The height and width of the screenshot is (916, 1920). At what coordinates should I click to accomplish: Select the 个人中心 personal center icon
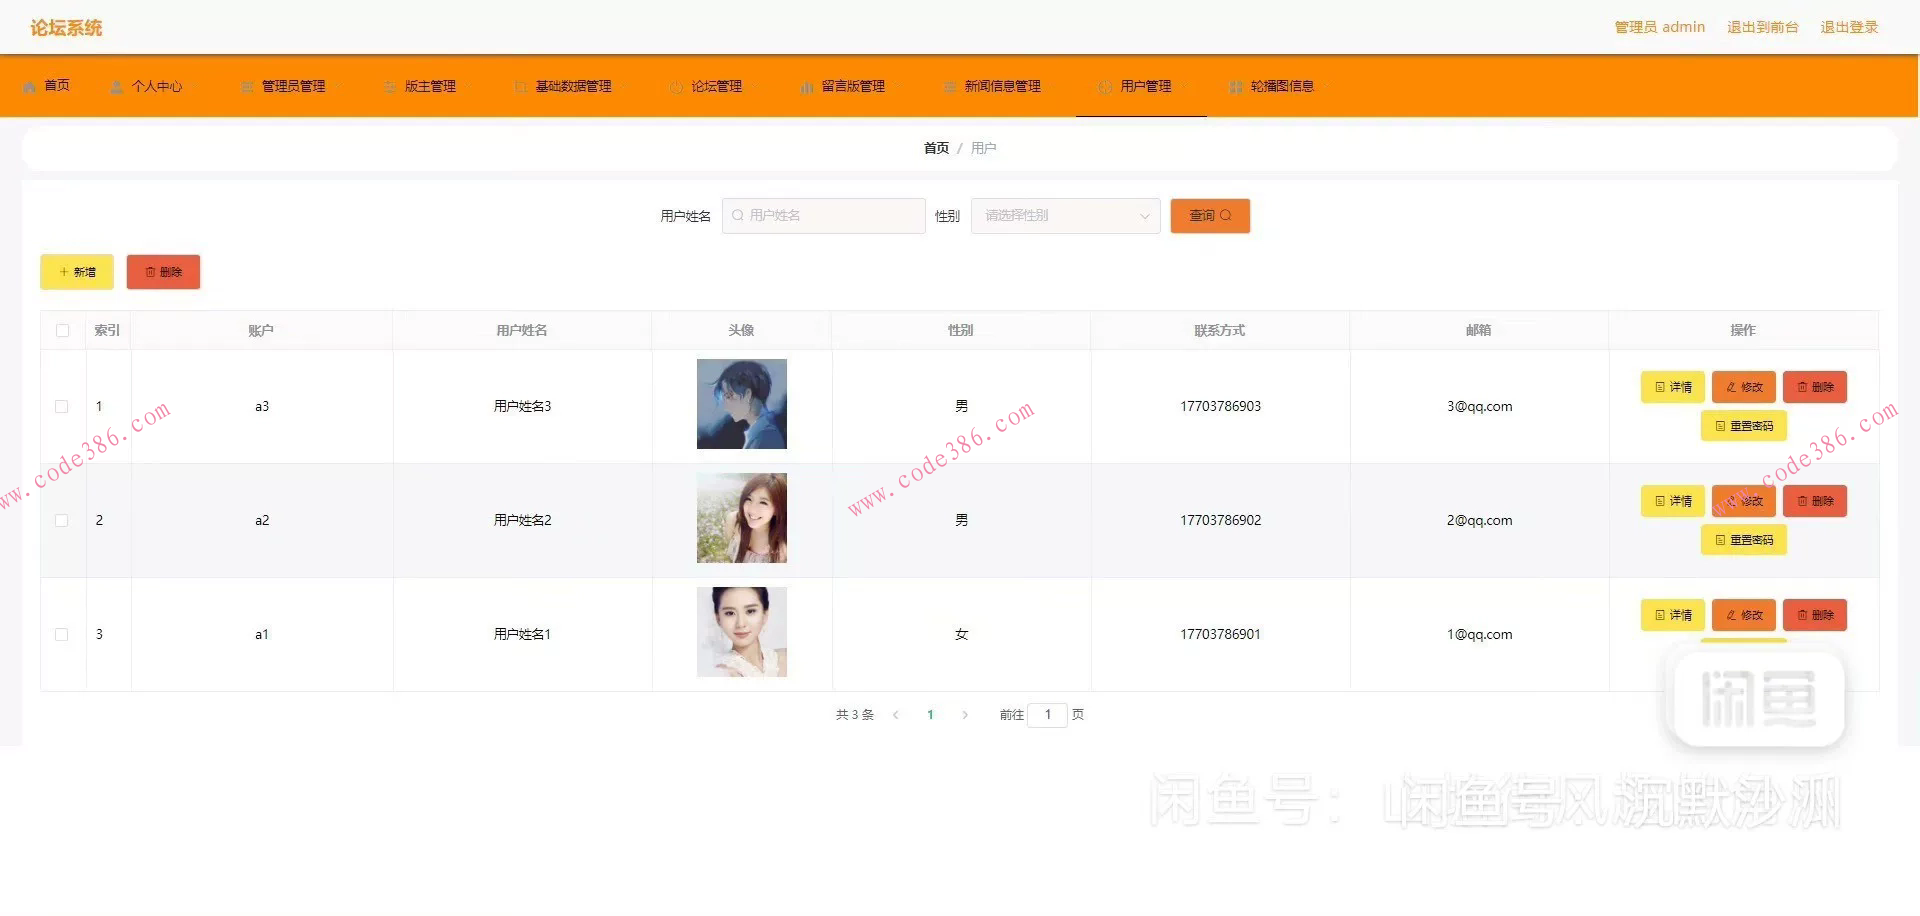pyautogui.click(x=115, y=86)
